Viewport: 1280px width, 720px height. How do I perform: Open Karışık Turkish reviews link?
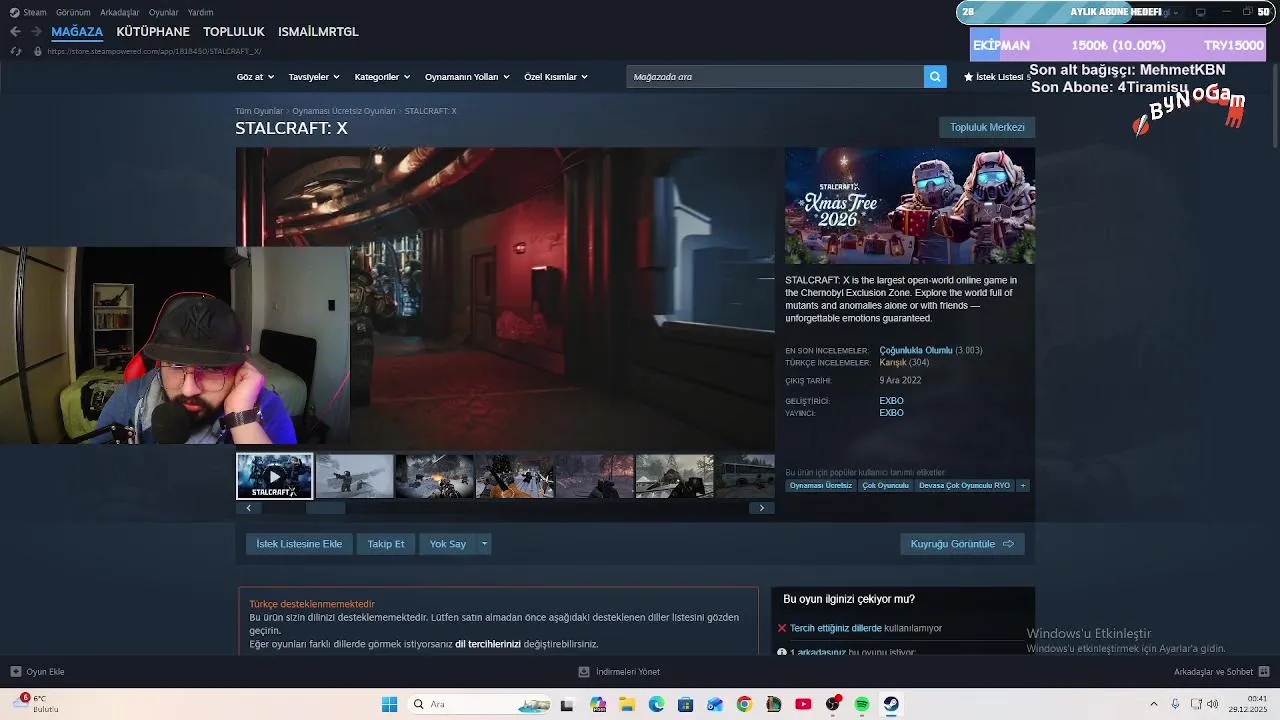(893, 363)
